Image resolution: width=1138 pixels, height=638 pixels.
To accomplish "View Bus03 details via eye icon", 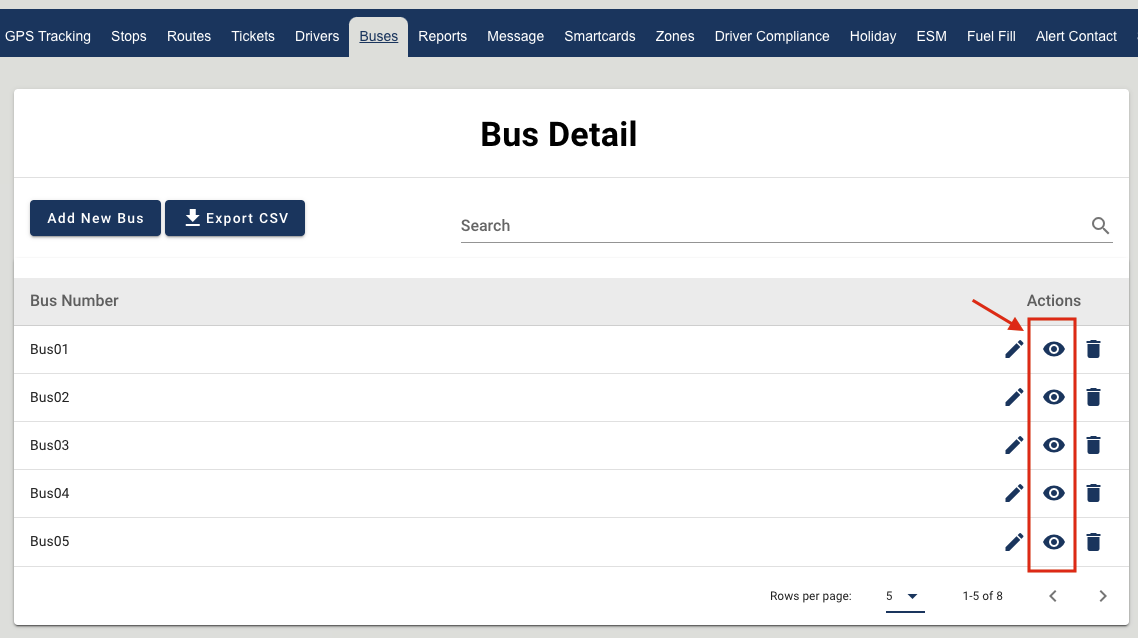I will (x=1054, y=445).
